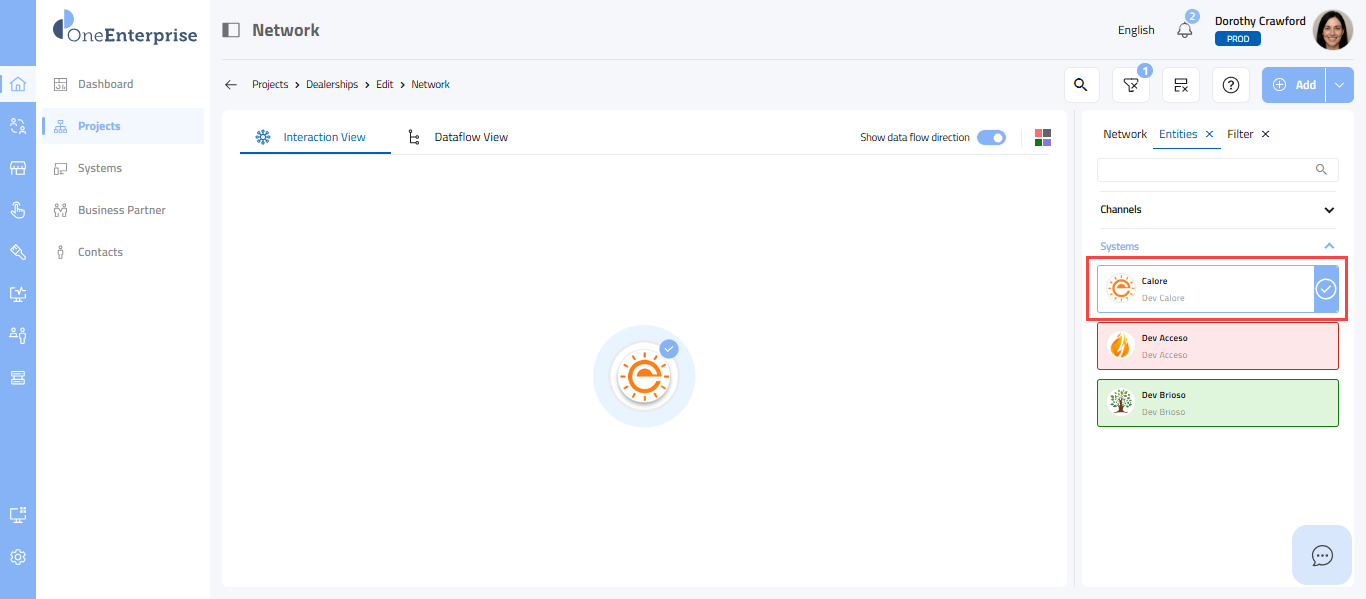Open the help question mark button

1231,85
